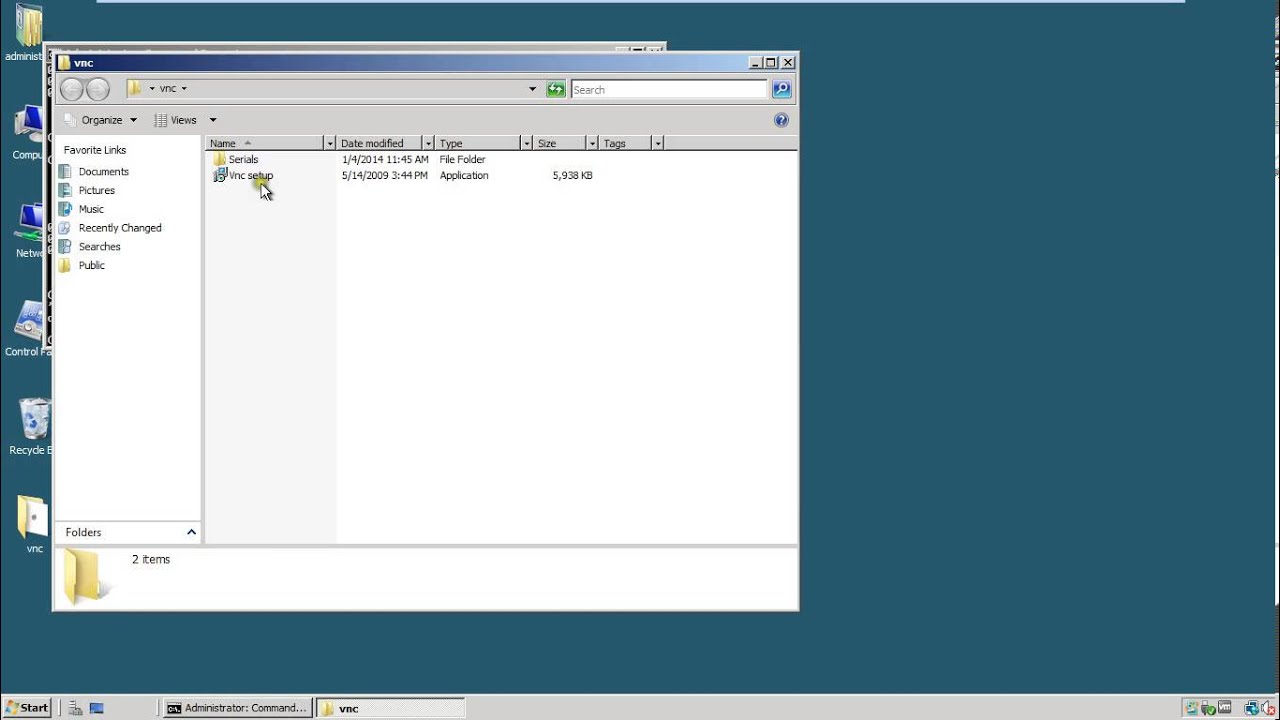Click the Back navigation arrow button
The image size is (1280, 720).
click(71, 89)
